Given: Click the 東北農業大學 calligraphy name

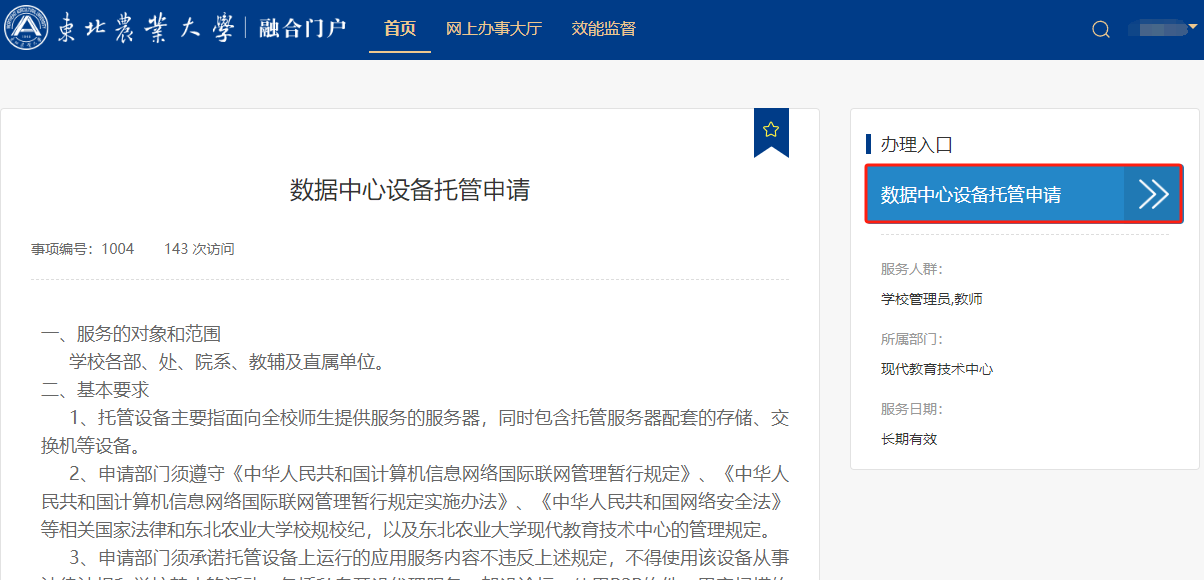Looking at the screenshot, I should (146, 28).
